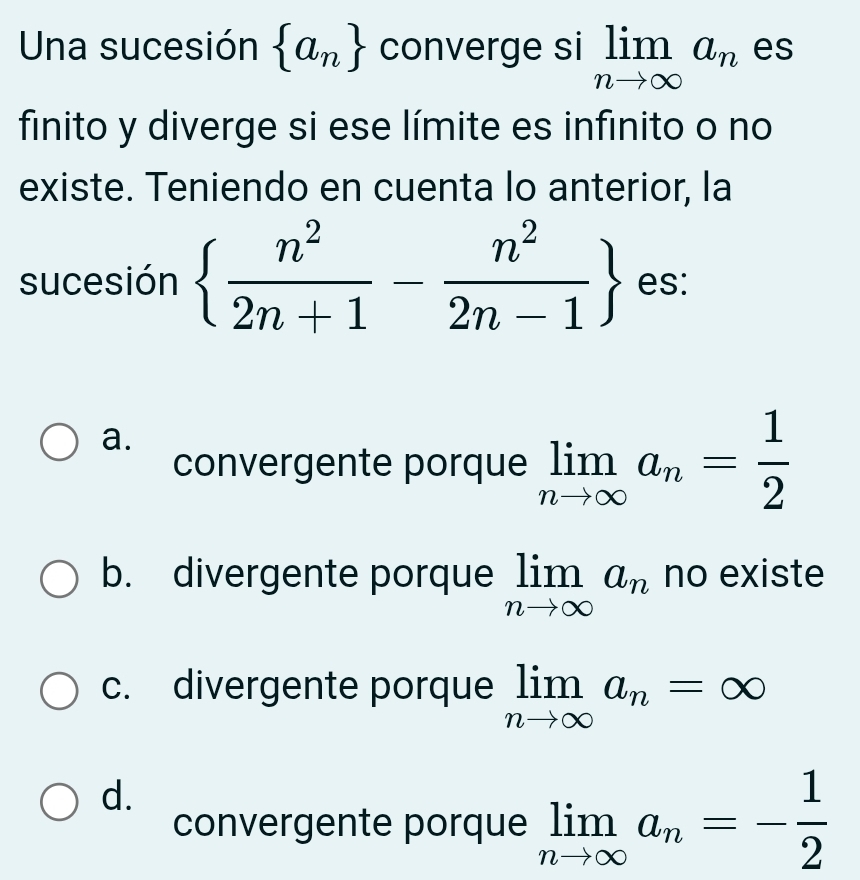Click "divergente porque" text in option c
860x880 pixels.
[x=332, y=688]
